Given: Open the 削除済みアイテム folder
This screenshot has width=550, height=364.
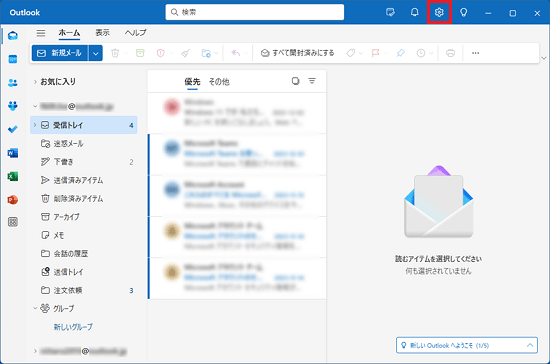Looking at the screenshot, I should point(84,198).
